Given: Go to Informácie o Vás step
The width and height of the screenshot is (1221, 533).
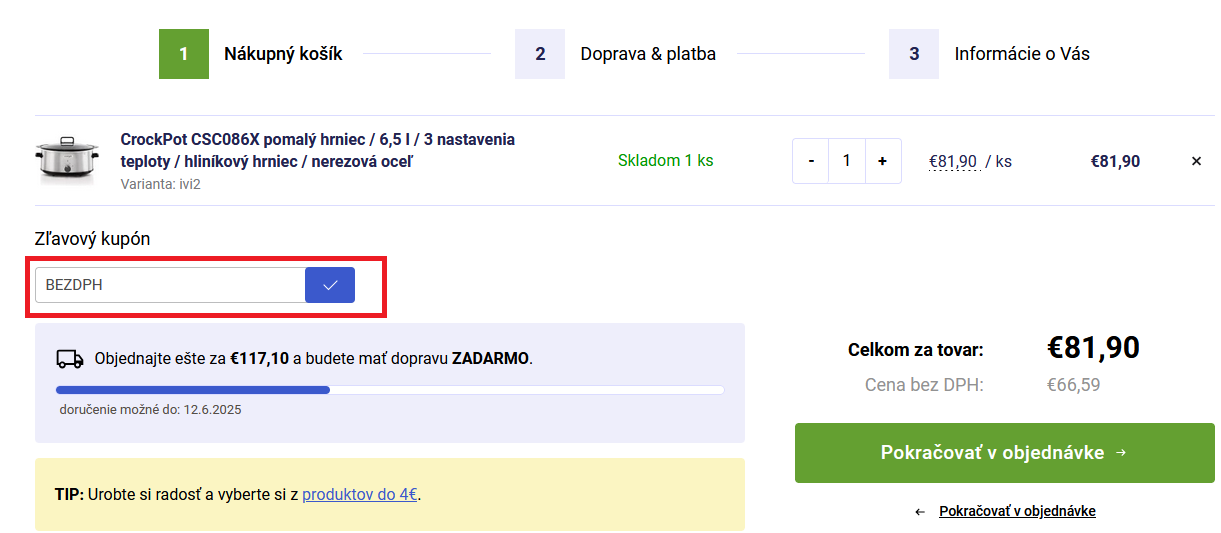Looking at the screenshot, I should (1022, 54).
